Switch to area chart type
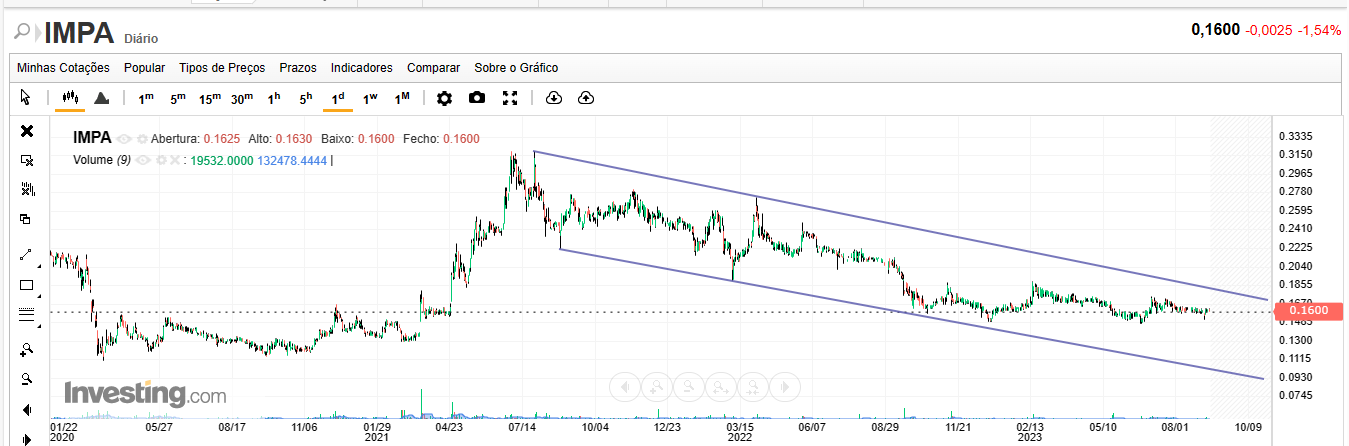The width and height of the screenshot is (1349, 446). tap(101, 98)
